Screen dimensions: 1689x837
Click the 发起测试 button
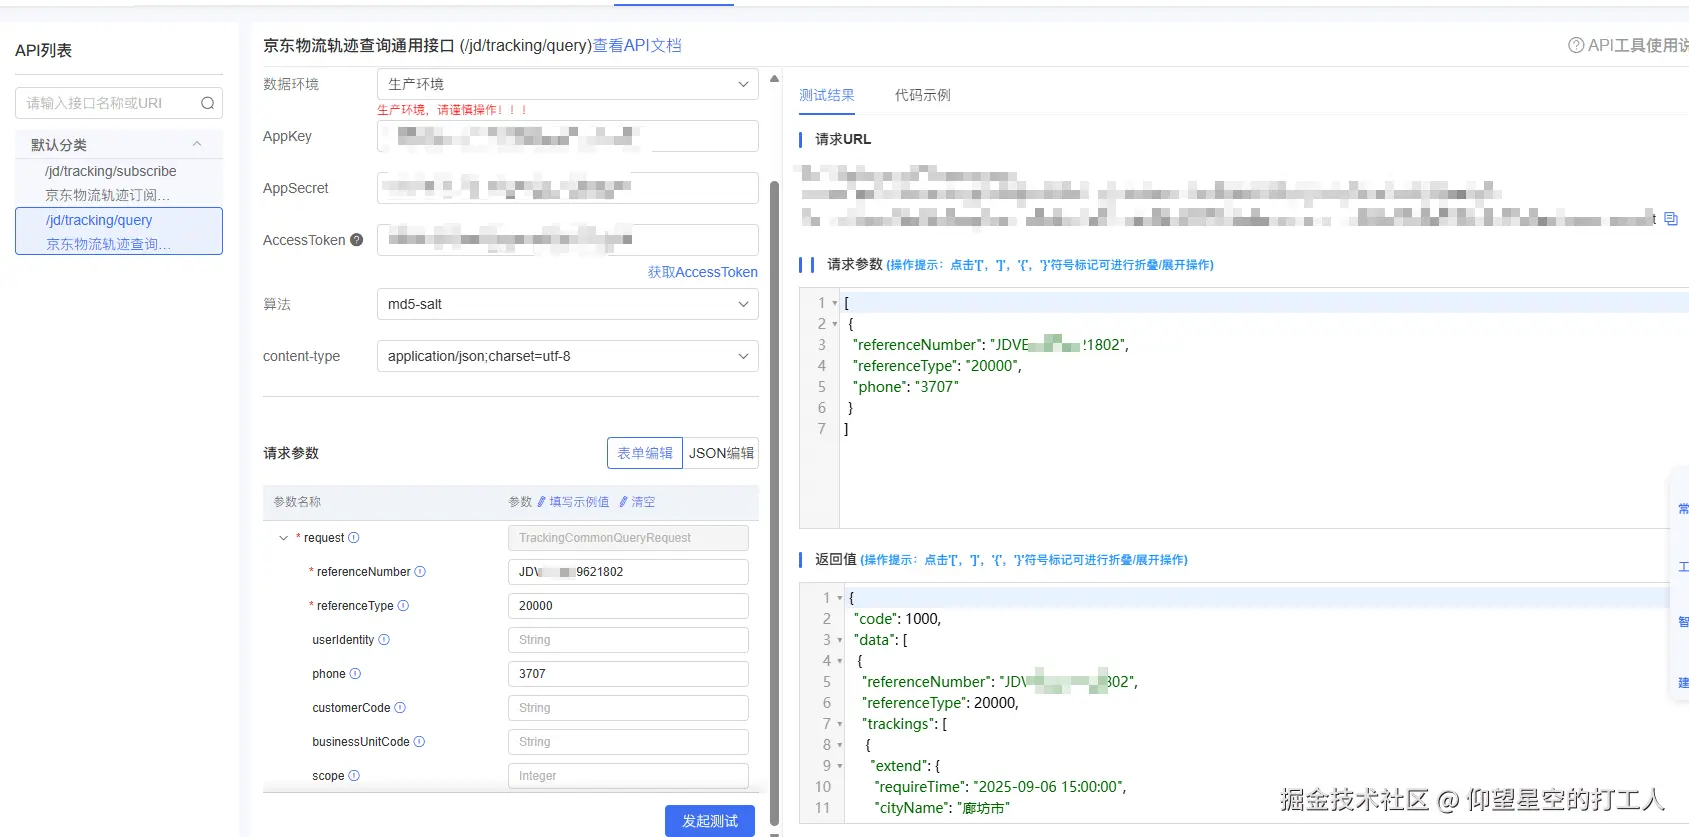click(710, 821)
